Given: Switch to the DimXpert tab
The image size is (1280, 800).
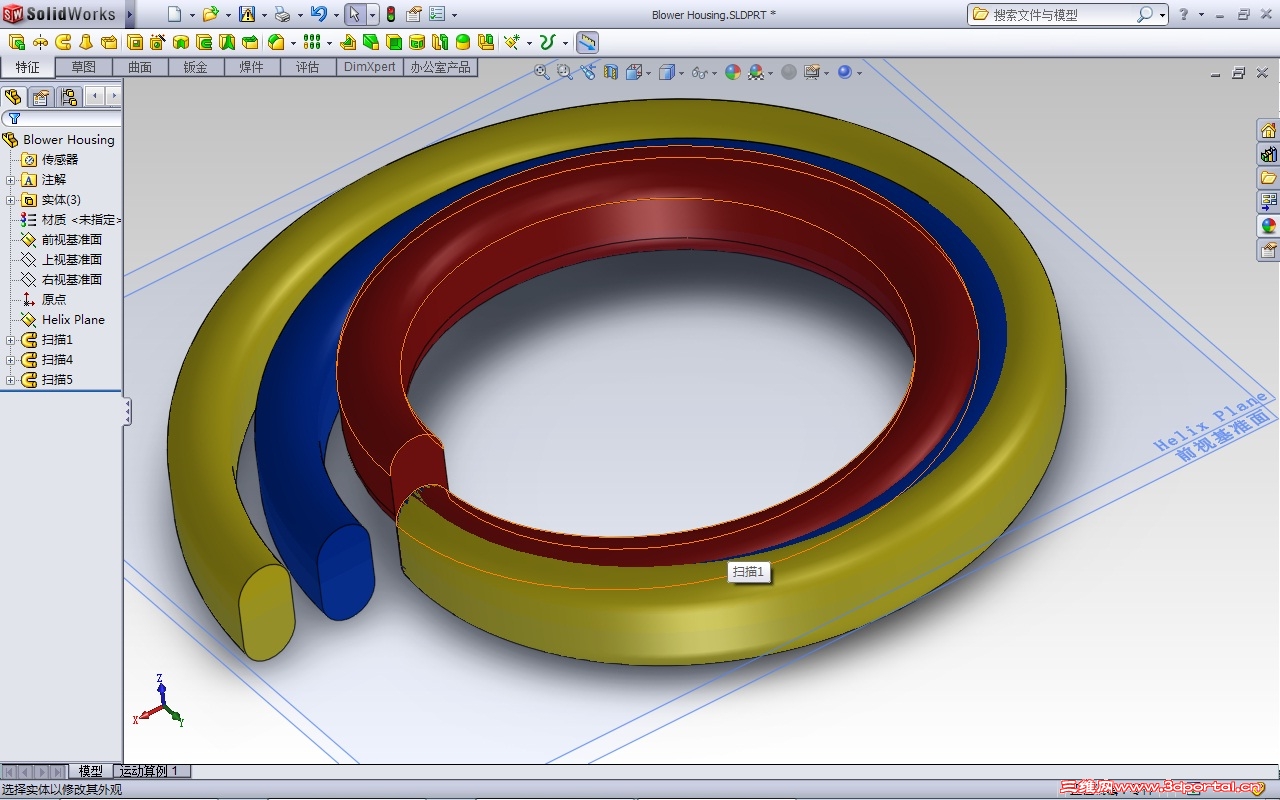Looking at the screenshot, I should point(370,67).
